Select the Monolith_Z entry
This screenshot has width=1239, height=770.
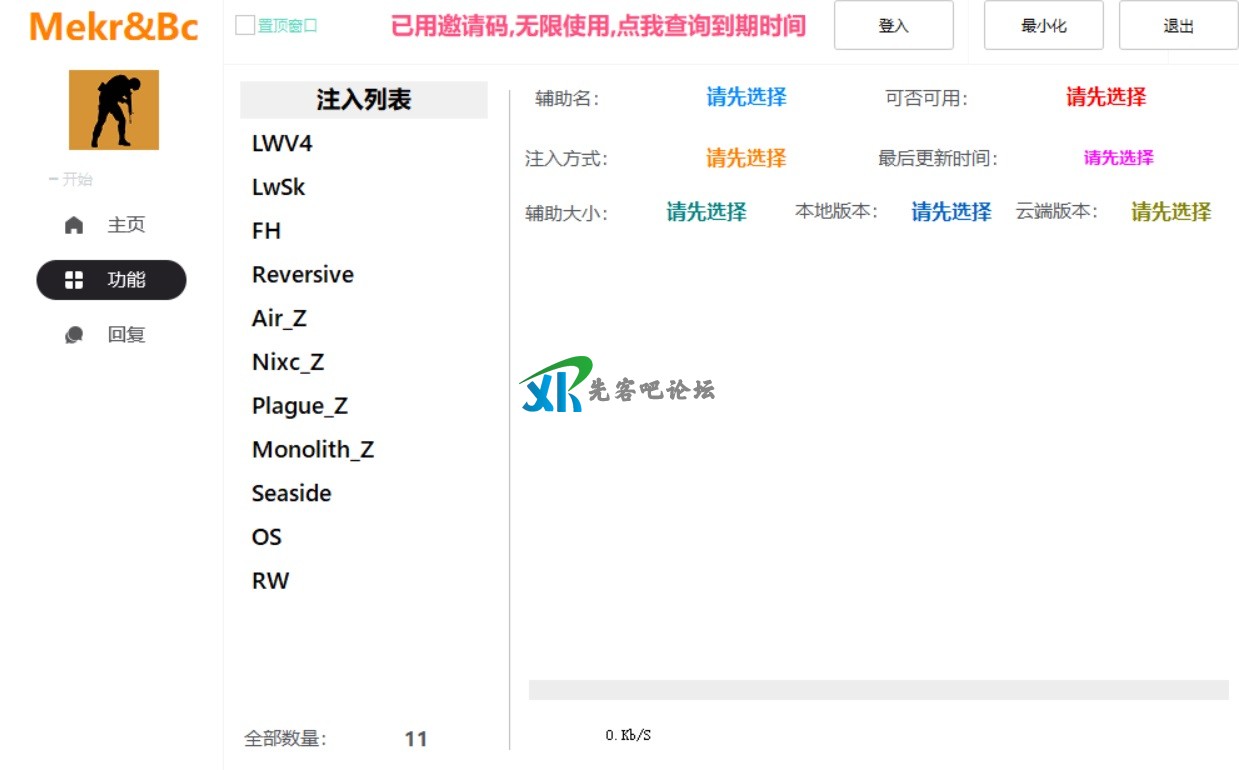312,450
